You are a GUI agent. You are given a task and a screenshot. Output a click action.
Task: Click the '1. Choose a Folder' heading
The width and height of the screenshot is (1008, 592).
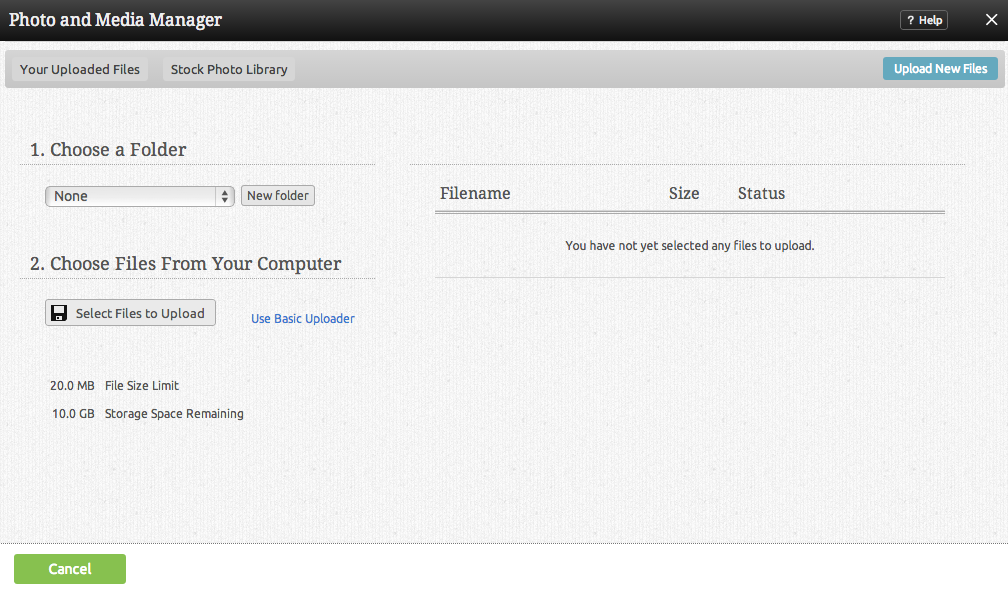click(x=108, y=150)
